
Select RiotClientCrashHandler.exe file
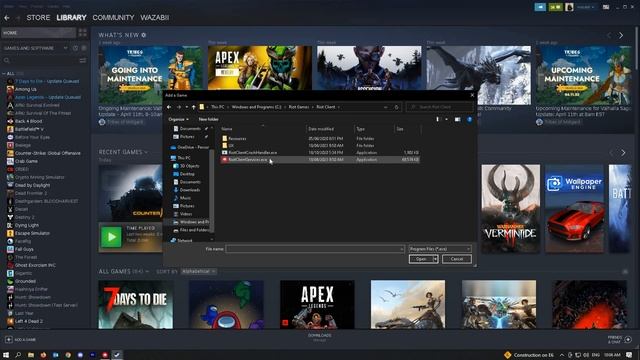click(252, 153)
